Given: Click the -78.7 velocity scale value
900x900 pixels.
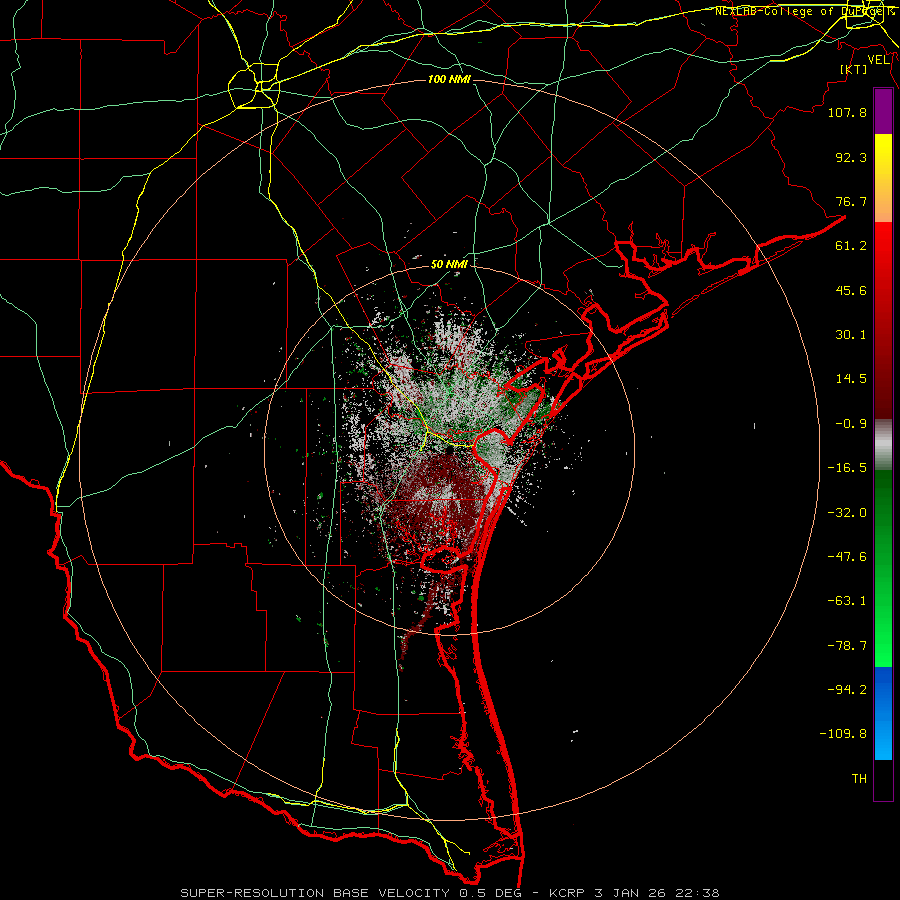Looking at the screenshot, I should point(847,646).
